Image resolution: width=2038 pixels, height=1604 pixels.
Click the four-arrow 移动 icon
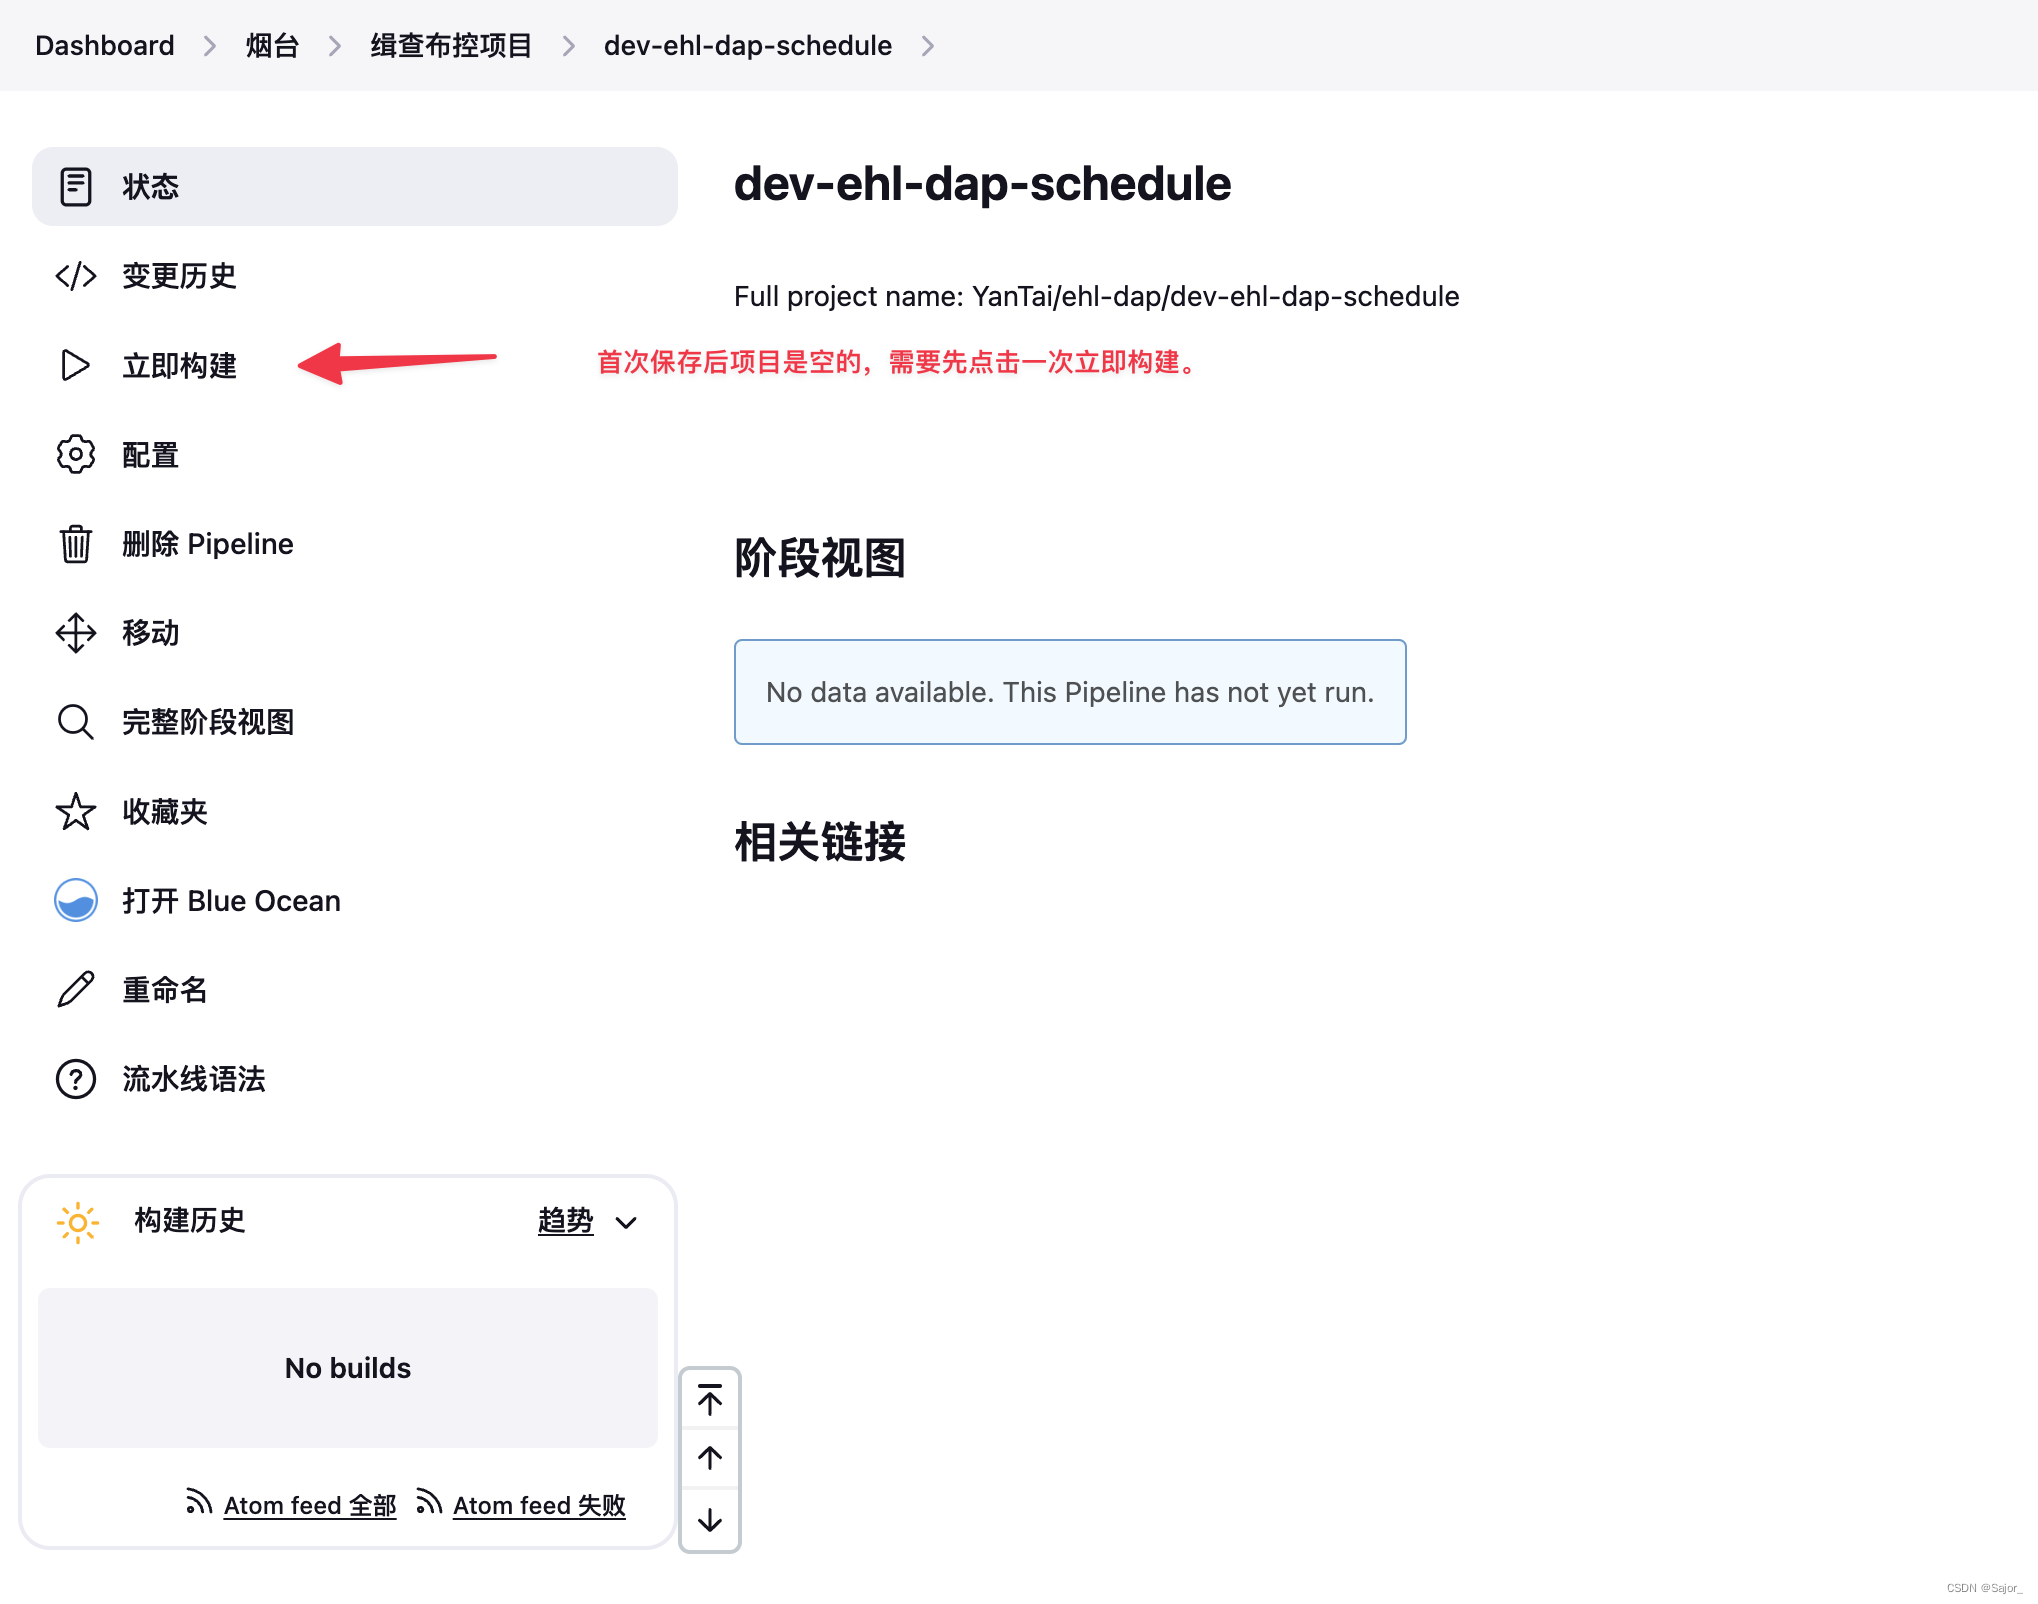point(75,633)
